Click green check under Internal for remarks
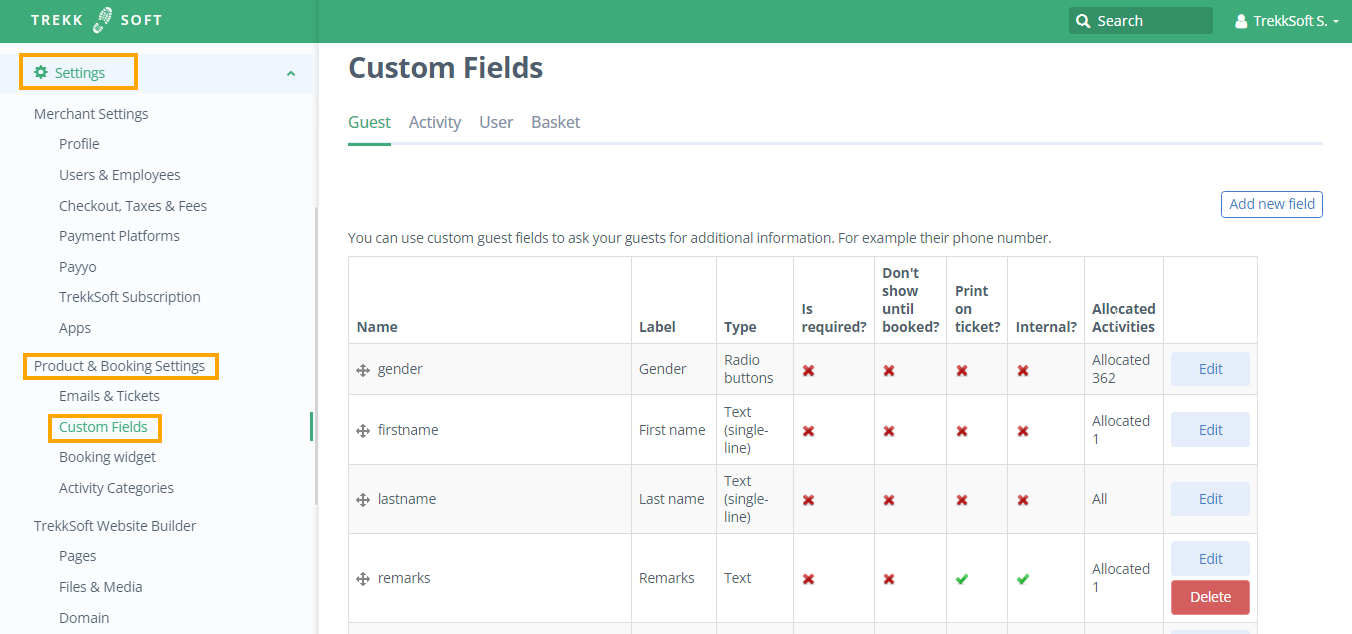 pyautogui.click(x=1023, y=579)
